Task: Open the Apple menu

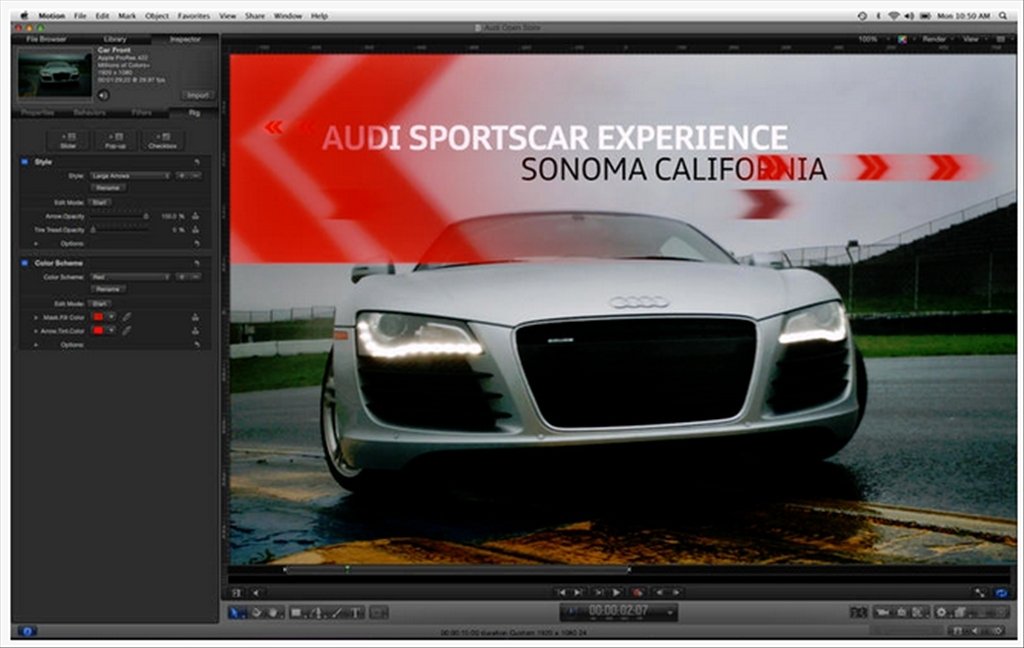Action: 24,16
